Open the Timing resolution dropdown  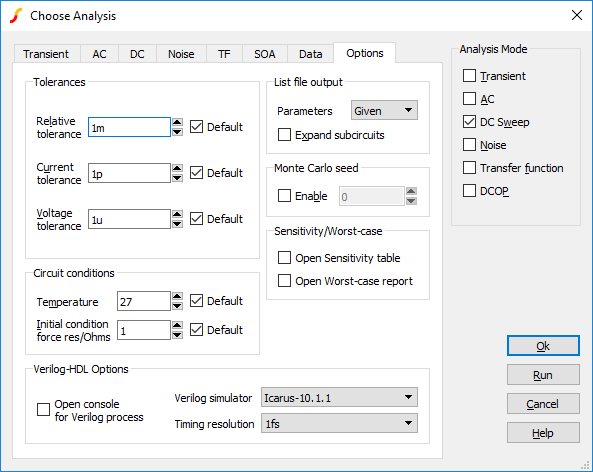(339, 423)
